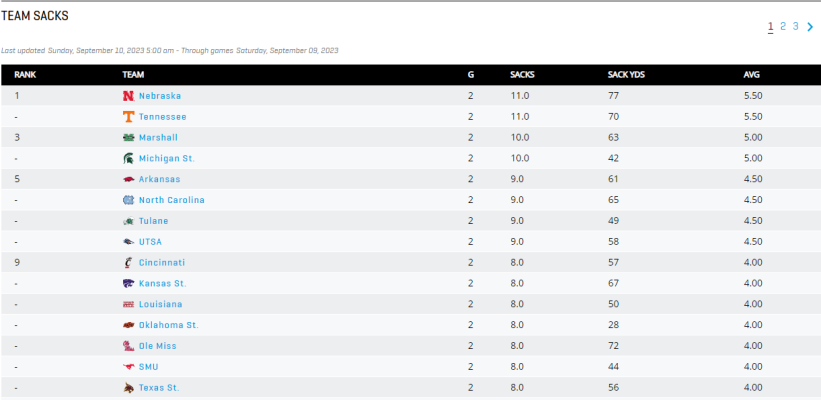Open the Michigan St. team link
821x400 pixels.
click(167, 158)
